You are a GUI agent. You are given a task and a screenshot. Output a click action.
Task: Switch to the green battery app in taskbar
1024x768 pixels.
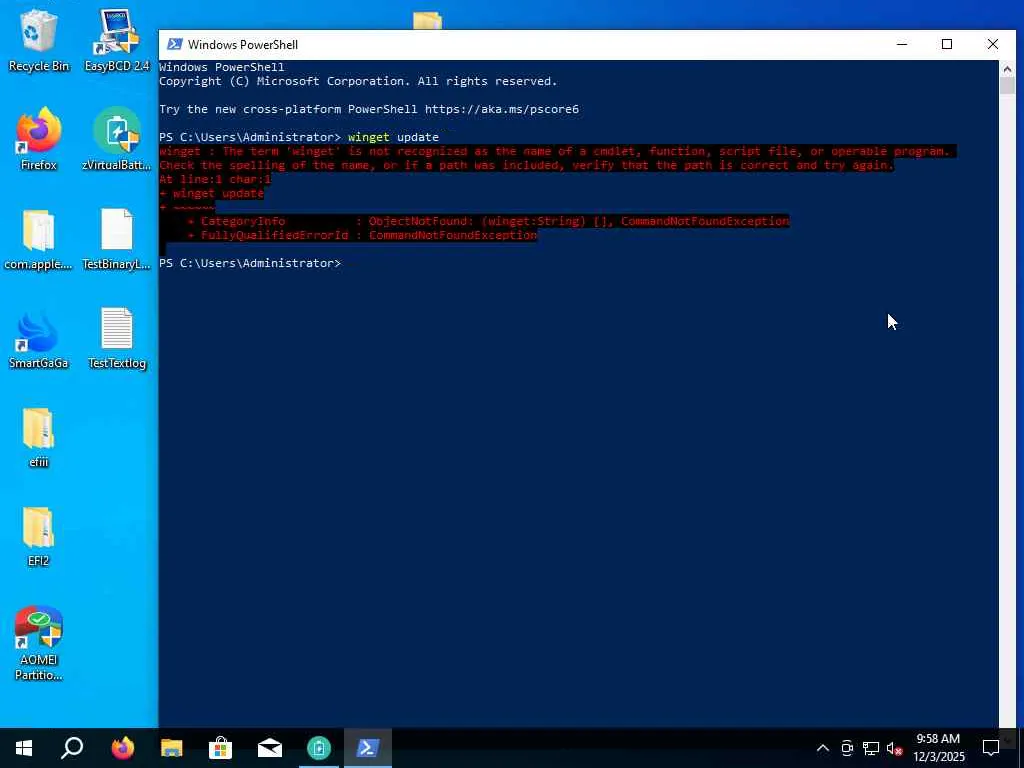click(x=319, y=748)
